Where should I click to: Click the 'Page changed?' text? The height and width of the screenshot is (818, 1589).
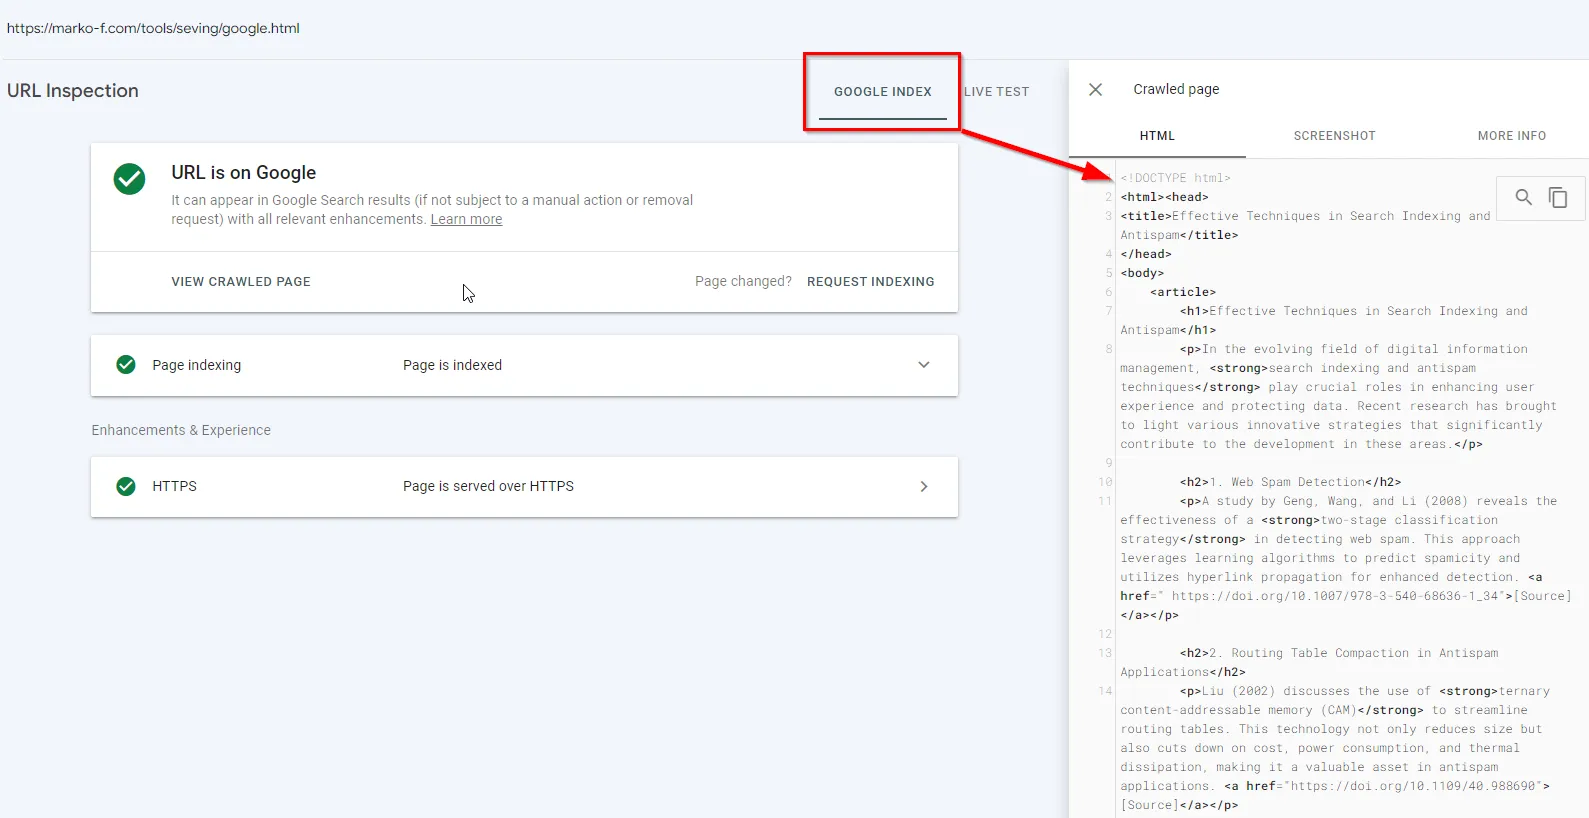tap(743, 282)
